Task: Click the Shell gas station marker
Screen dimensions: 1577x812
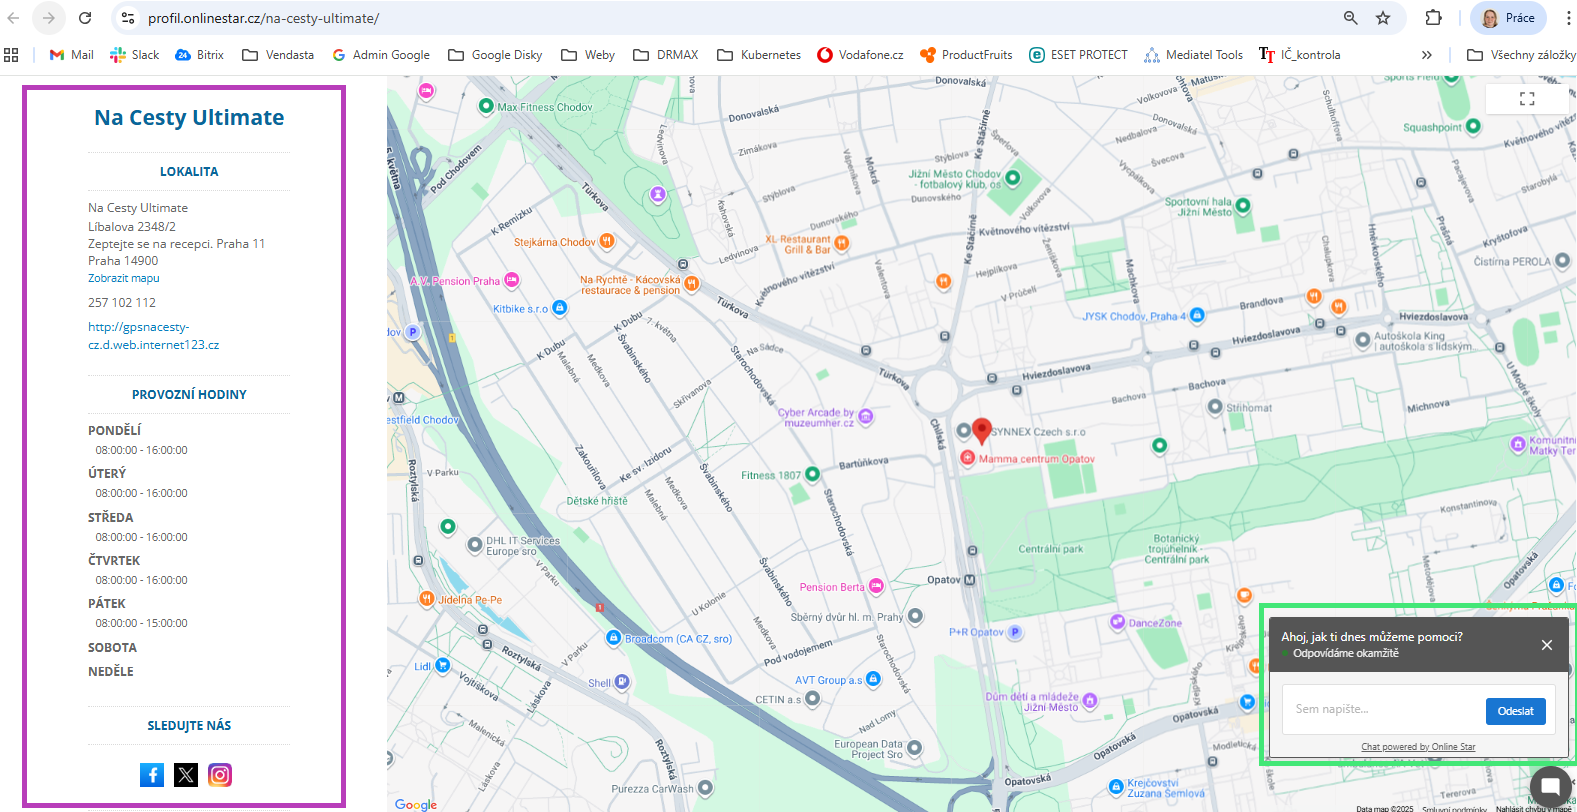Action: click(622, 682)
